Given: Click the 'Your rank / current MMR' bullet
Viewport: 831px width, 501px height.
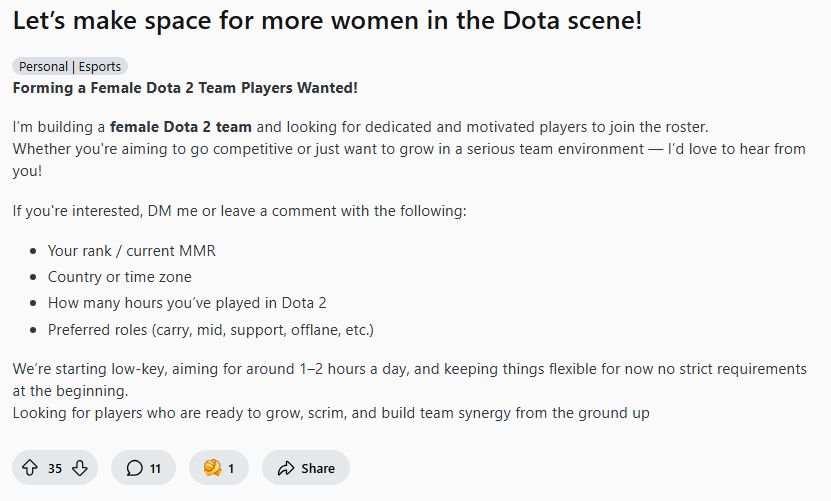Looking at the screenshot, I should pyautogui.click(x=131, y=250).
